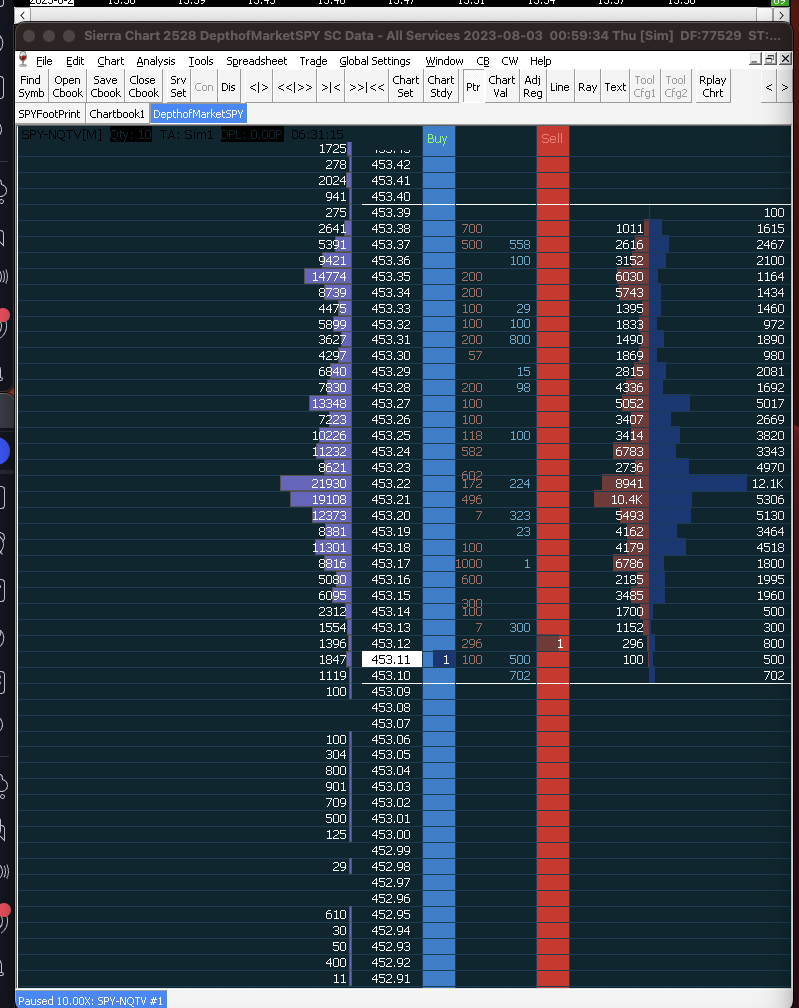
Task: Open the Analysis menu
Action: (x=156, y=61)
